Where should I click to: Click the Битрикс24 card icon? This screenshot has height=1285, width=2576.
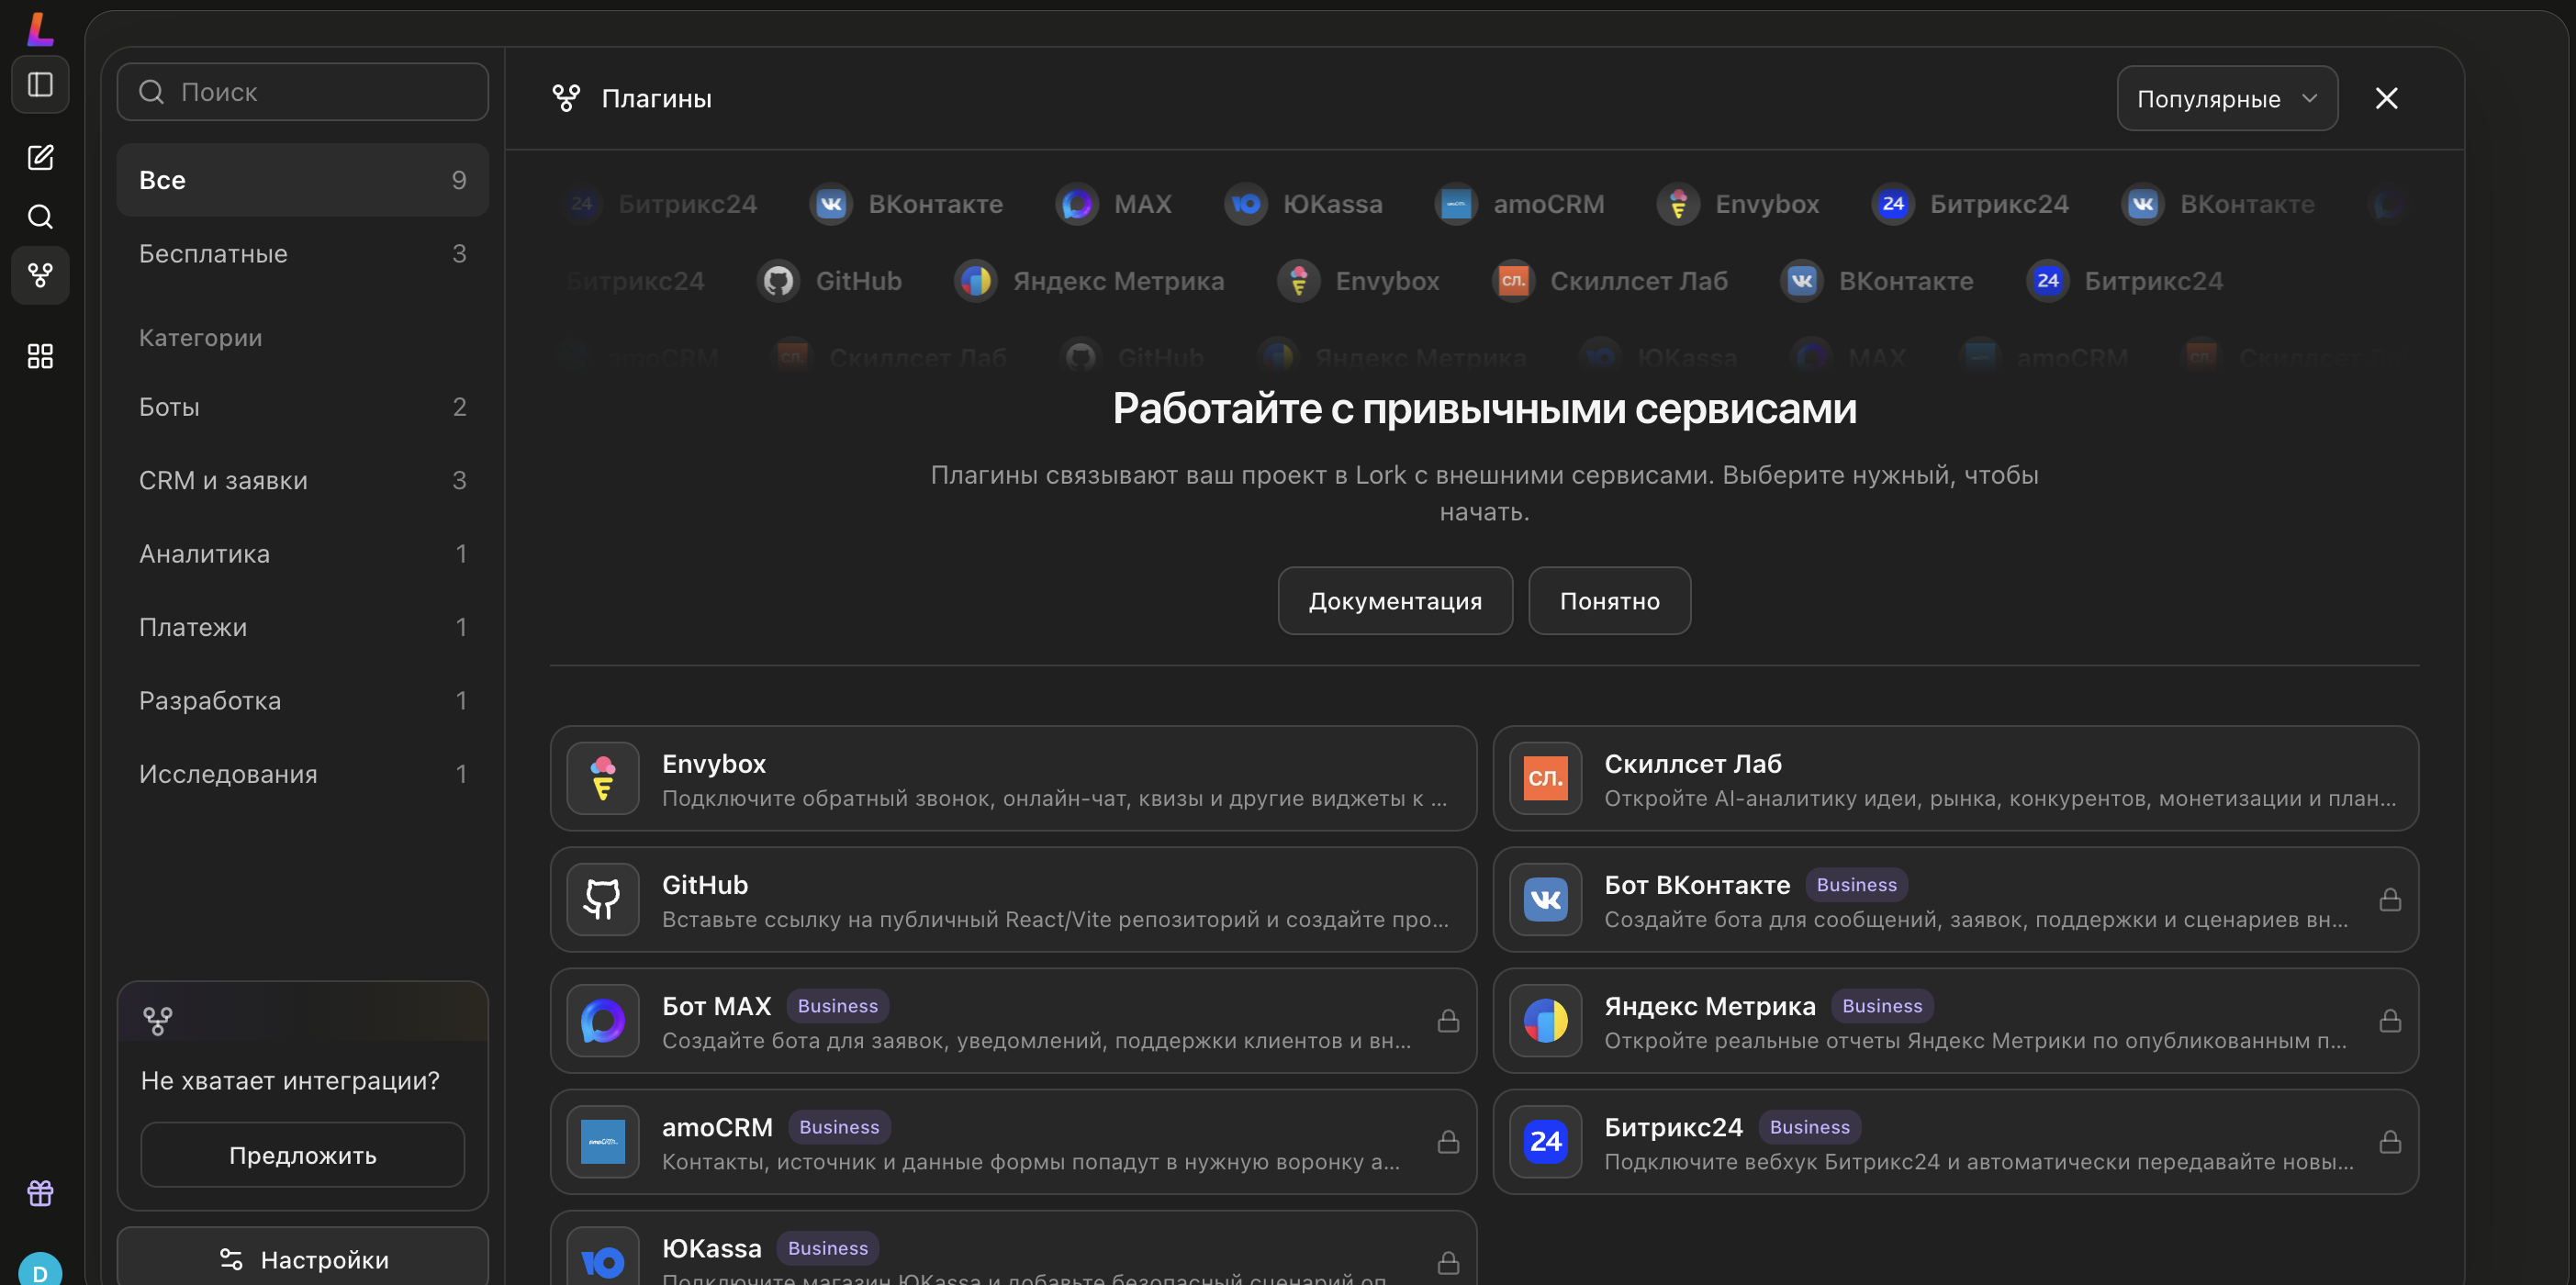pos(1545,1141)
